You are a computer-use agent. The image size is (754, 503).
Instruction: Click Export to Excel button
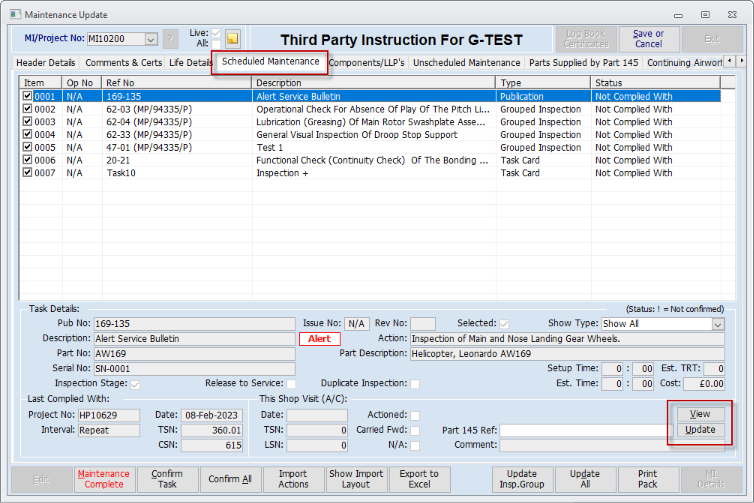(x=419, y=479)
